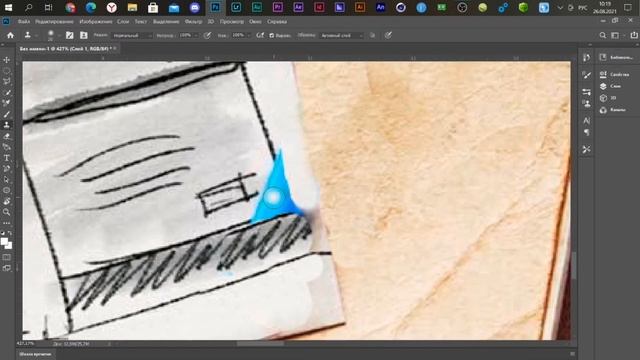This screenshot has width=640, height=360.
Task: Select the Spot Healing Brush tool
Action: 7,103
